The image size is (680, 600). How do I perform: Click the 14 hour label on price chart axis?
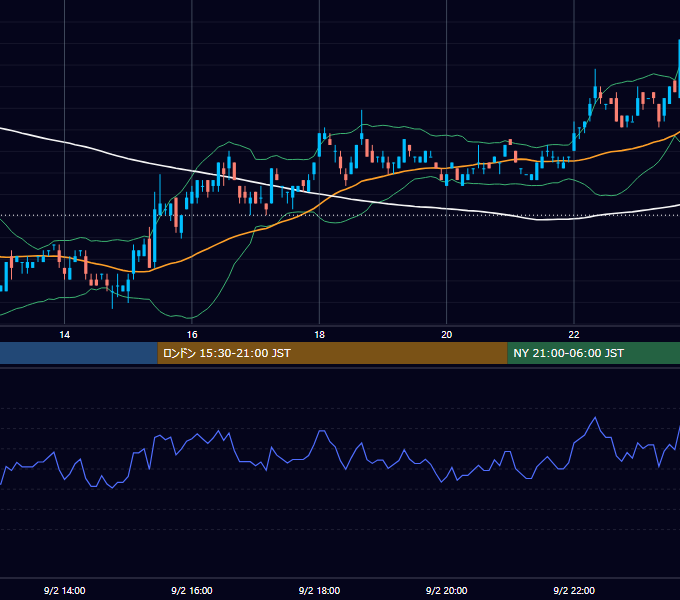(64, 335)
